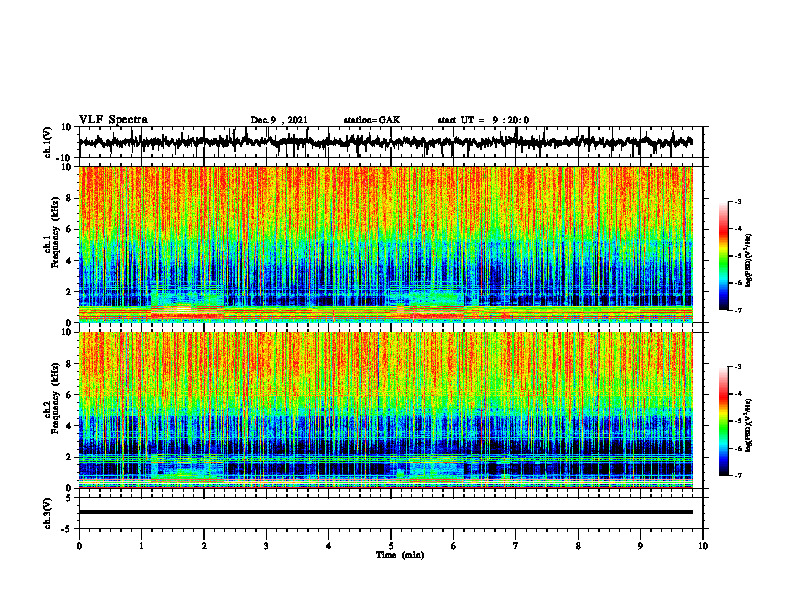Click time axis tick label "8"

click(578, 546)
